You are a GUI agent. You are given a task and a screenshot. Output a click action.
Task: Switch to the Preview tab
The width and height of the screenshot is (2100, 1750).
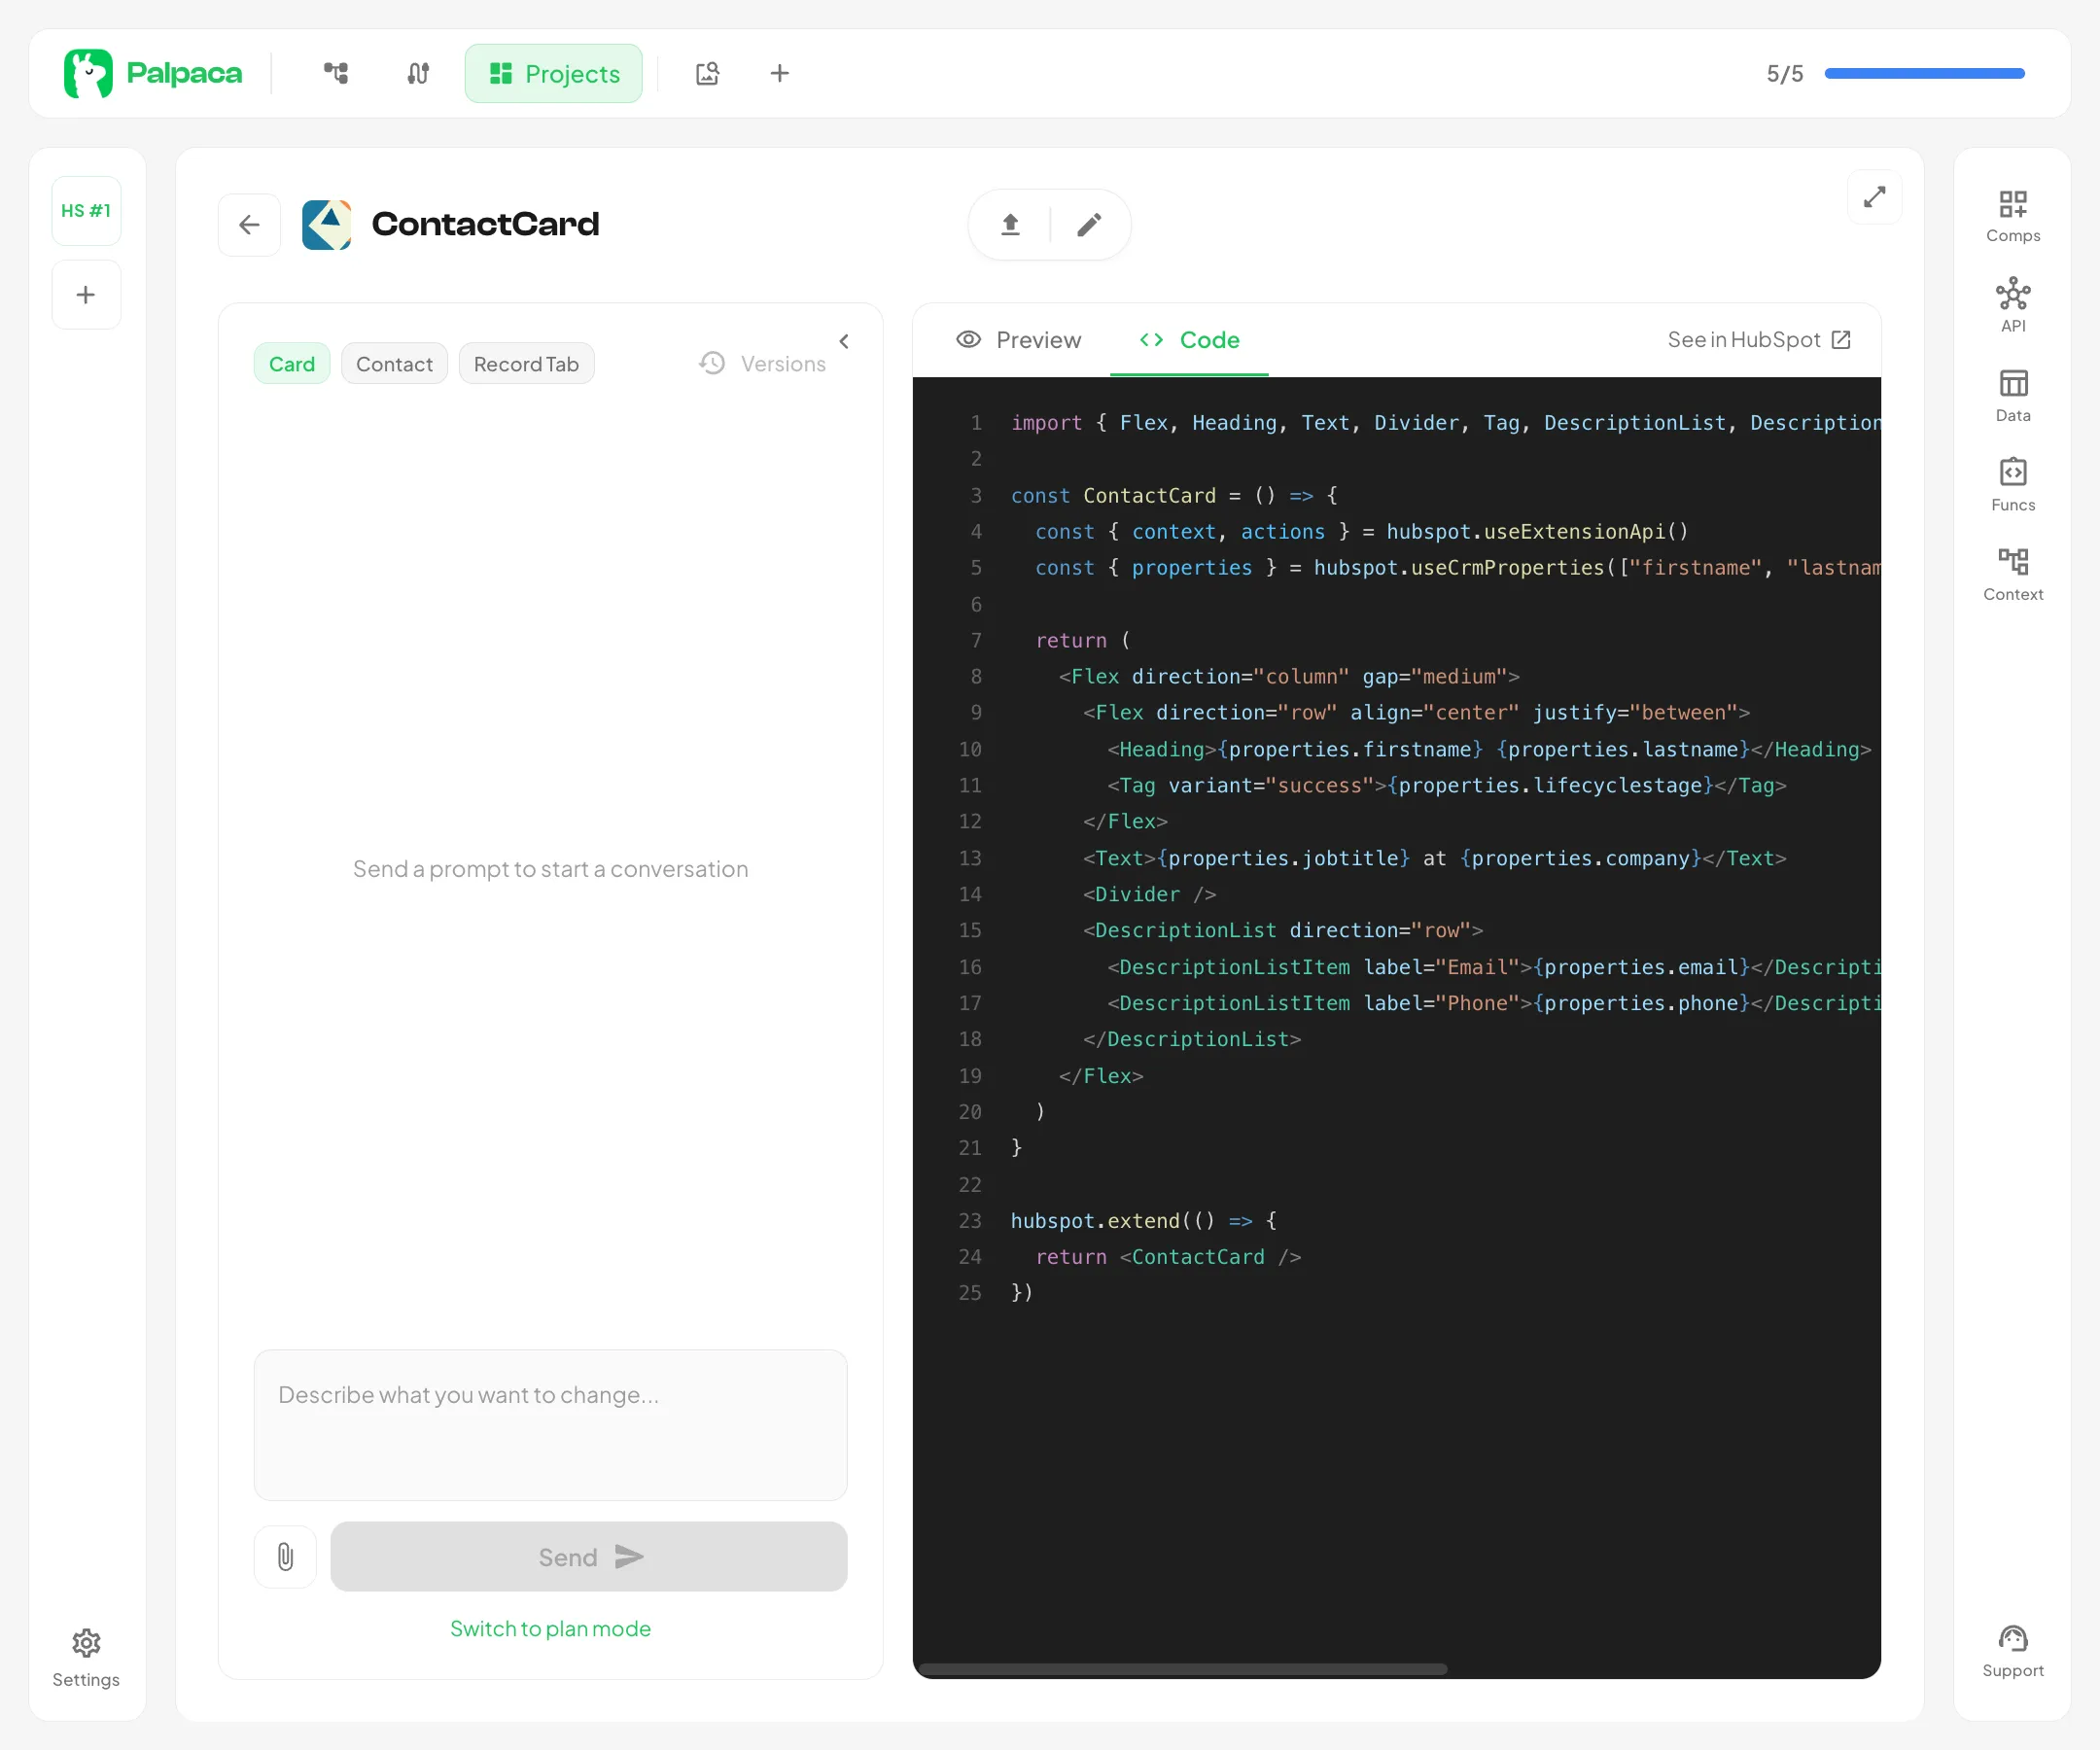tap(1018, 340)
